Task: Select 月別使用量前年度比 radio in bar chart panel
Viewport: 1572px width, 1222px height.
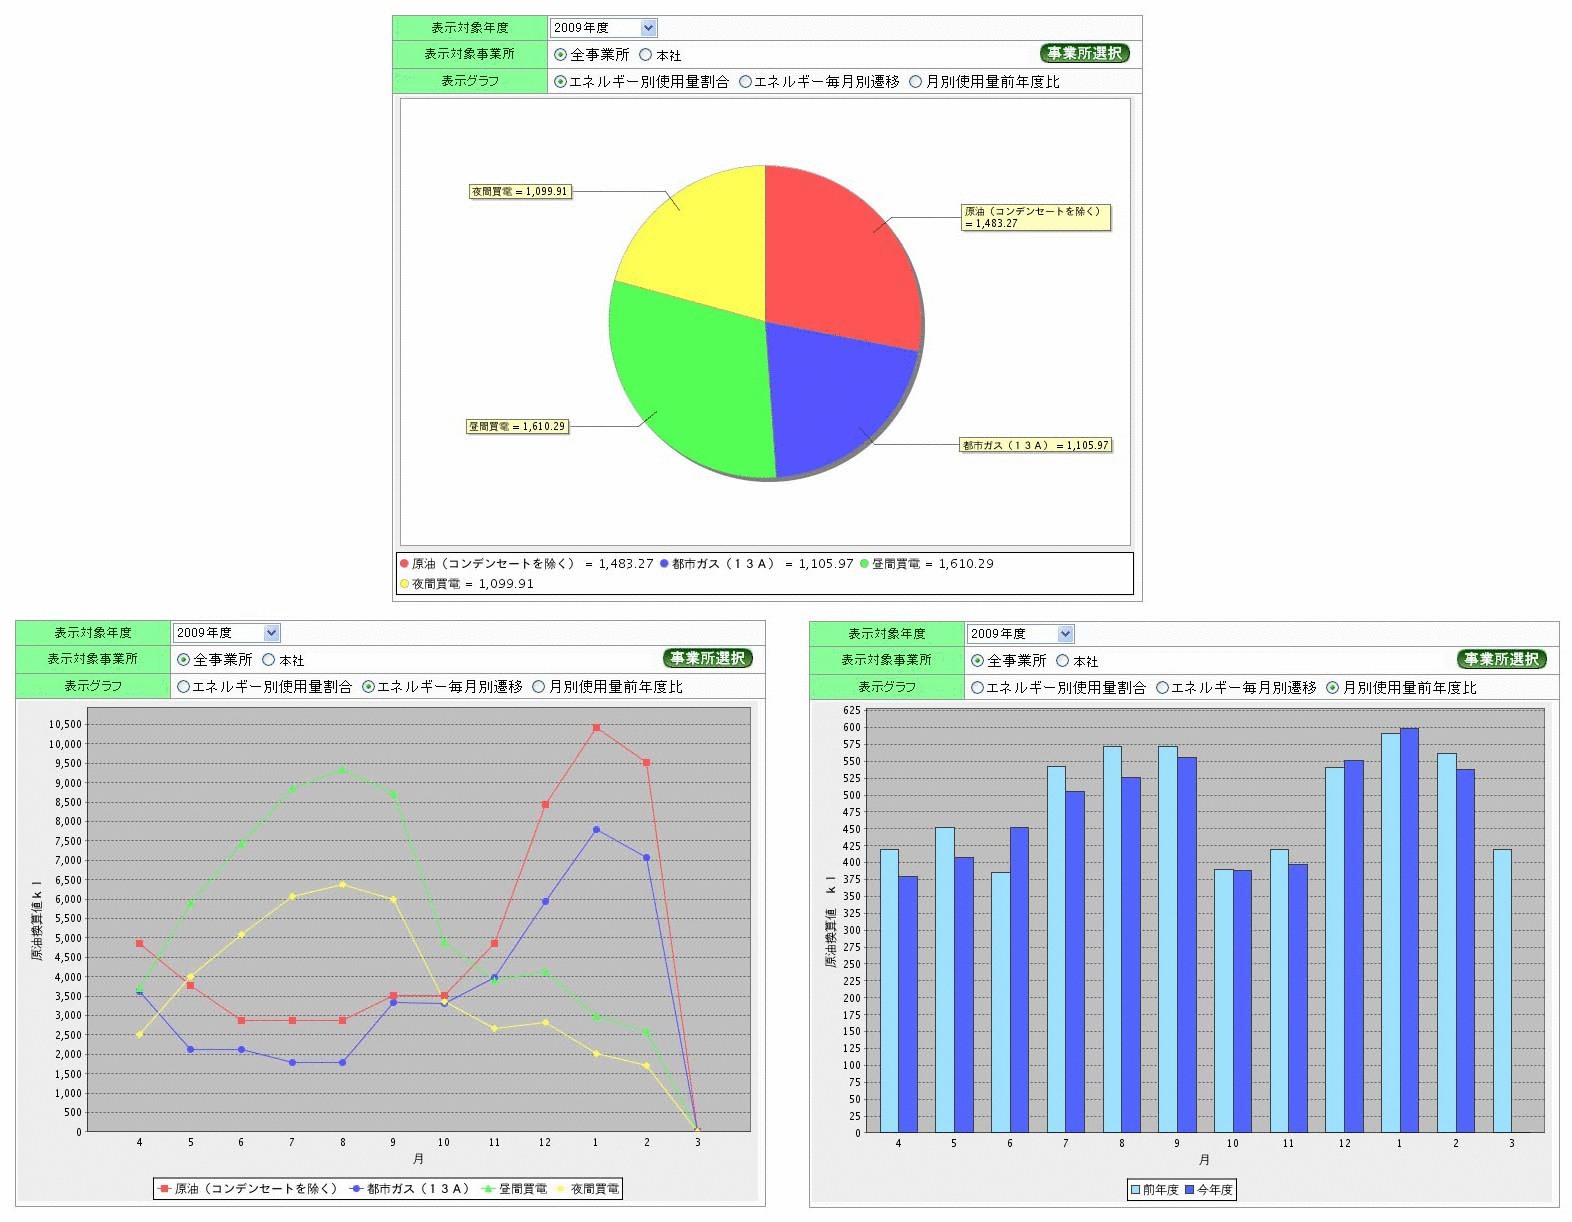Action: pos(1333,688)
